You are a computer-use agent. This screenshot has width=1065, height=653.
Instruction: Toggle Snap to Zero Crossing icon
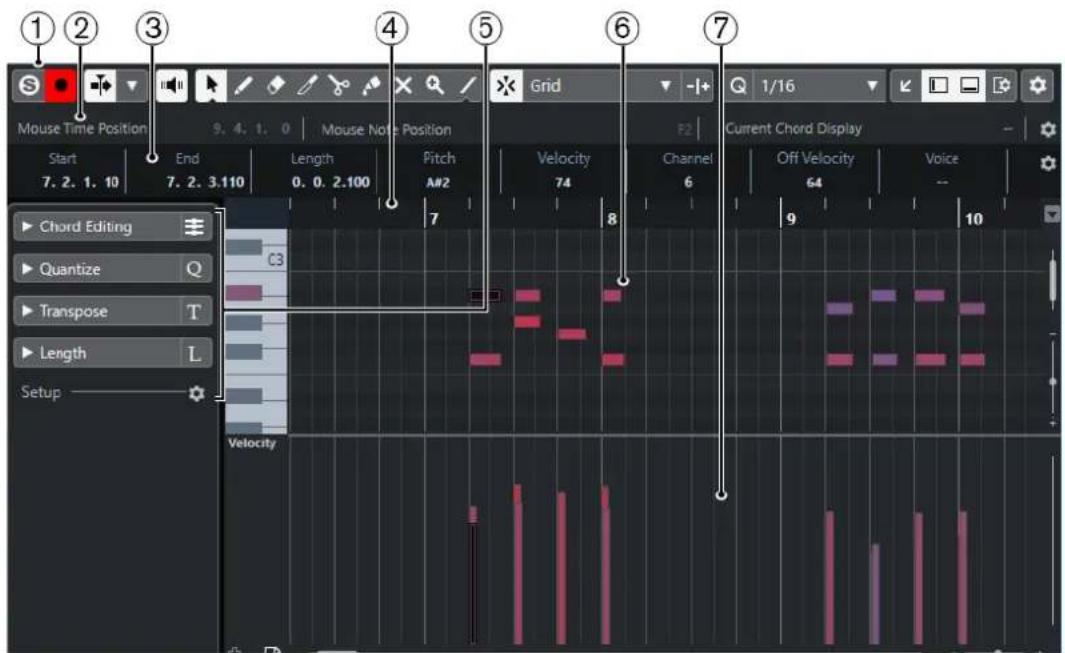698,86
